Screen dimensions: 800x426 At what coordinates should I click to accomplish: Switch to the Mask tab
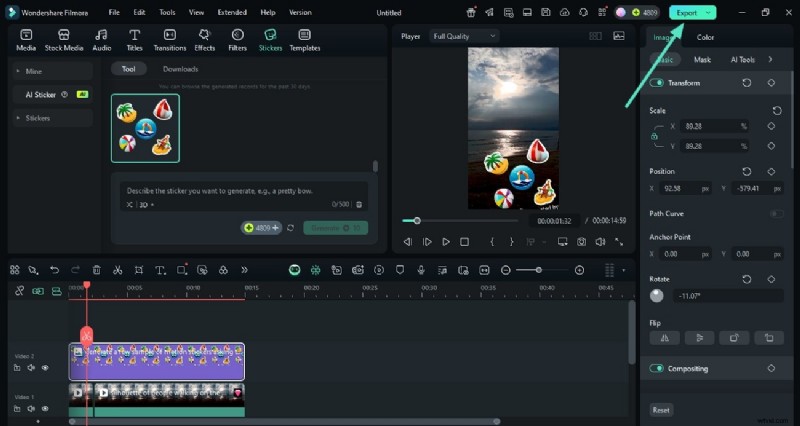coord(702,60)
